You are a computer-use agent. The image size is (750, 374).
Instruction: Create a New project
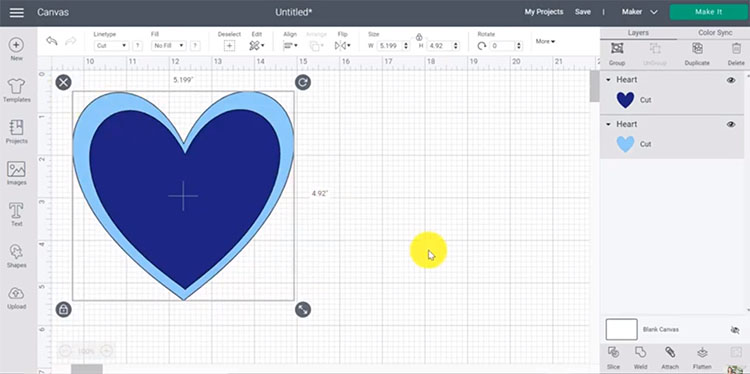pos(16,49)
